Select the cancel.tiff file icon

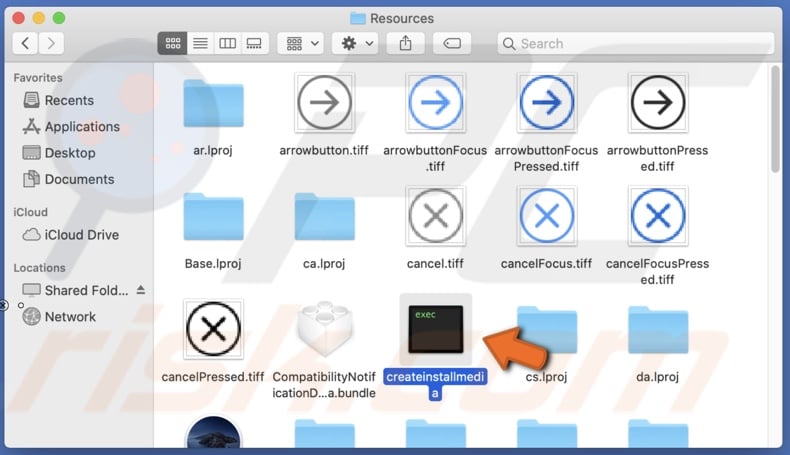coord(435,216)
